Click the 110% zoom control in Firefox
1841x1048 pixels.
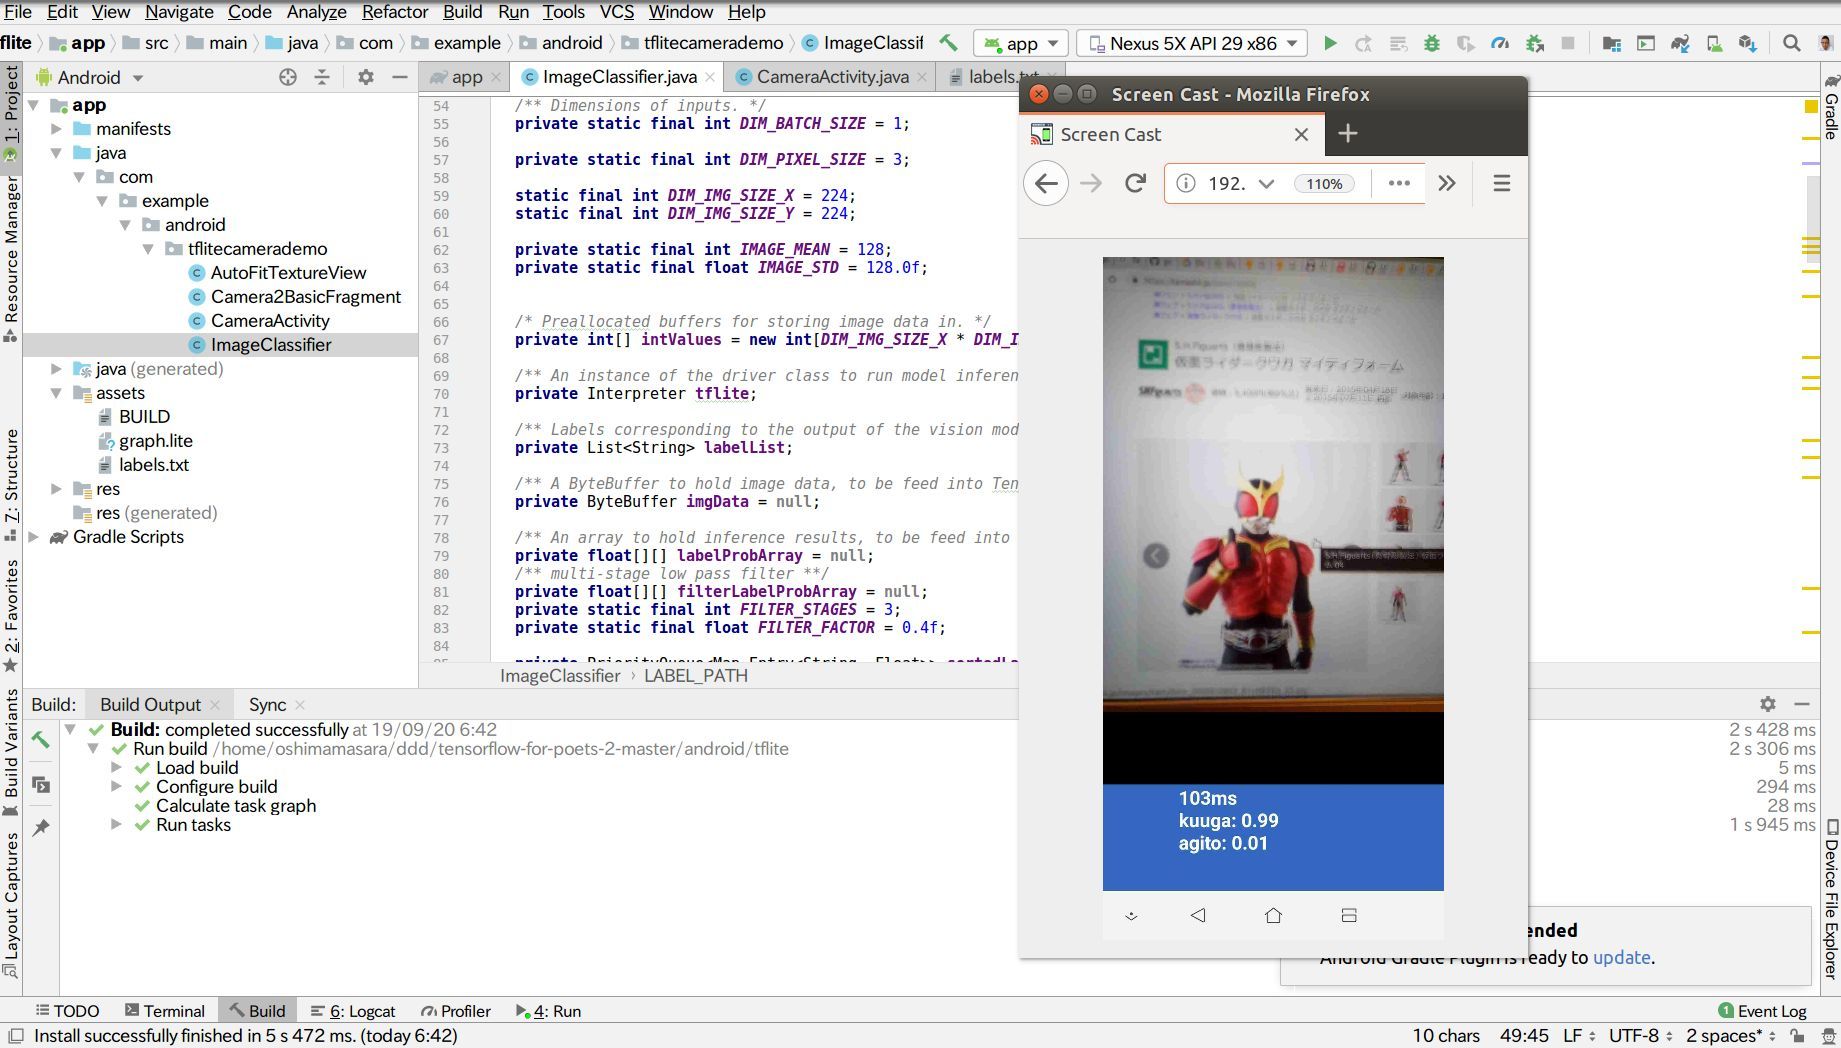click(1324, 183)
